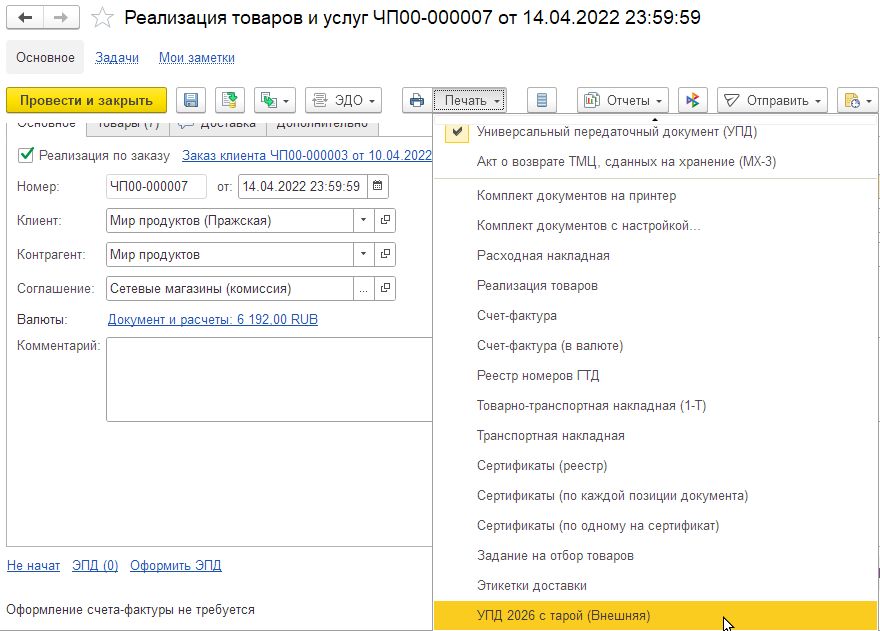Screen dimensions: 880x631
Task: Toggle the УПД checkmark in the print menu
Action: click(457, 132)
